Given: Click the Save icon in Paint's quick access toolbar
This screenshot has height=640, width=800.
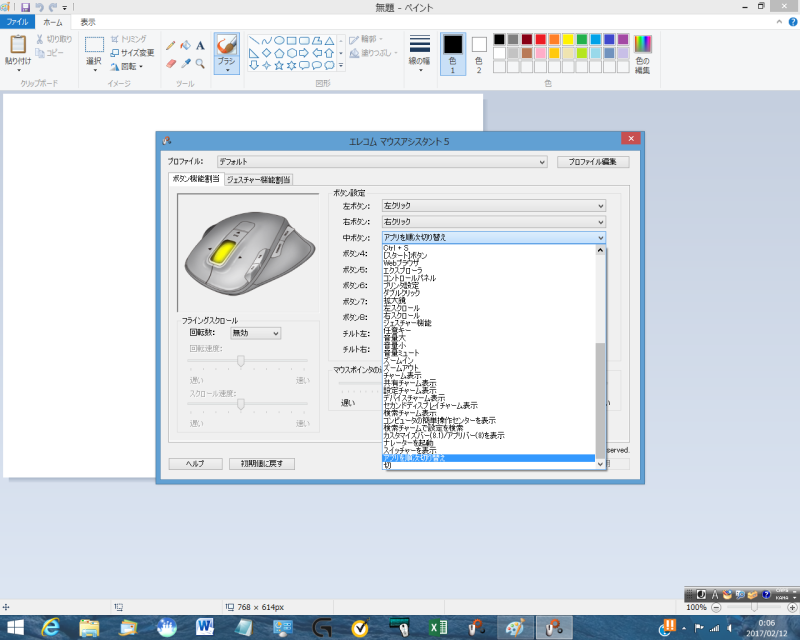Looking at the screenshot, I should point(25,7).
